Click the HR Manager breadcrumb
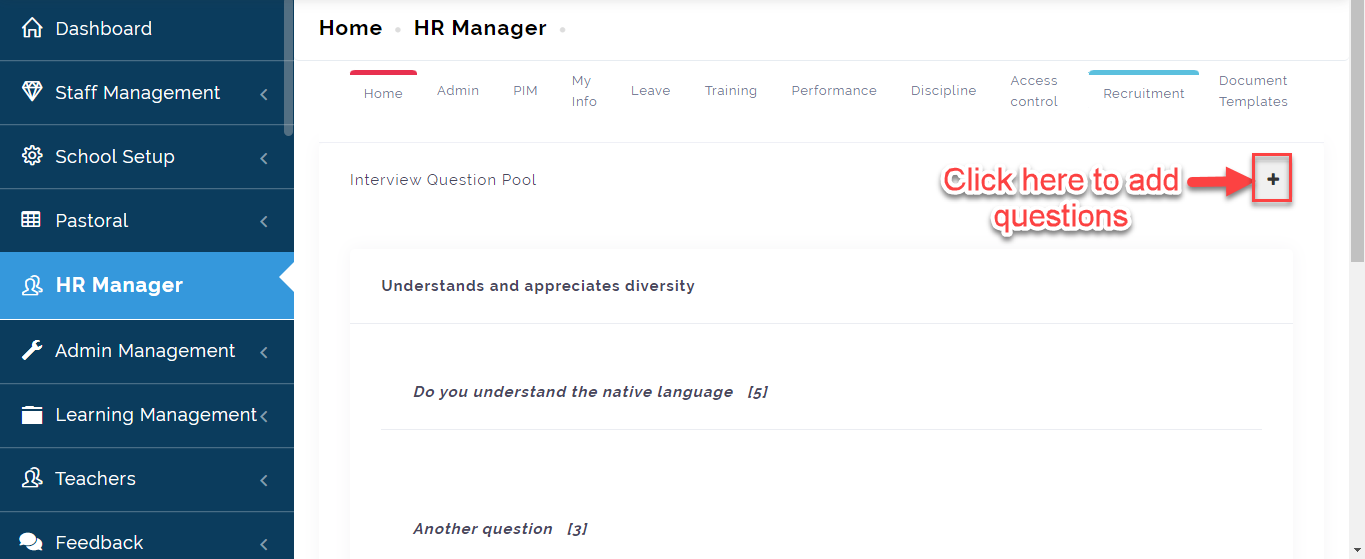Viewport: 1365px width, 559px height. coord(480,28)
